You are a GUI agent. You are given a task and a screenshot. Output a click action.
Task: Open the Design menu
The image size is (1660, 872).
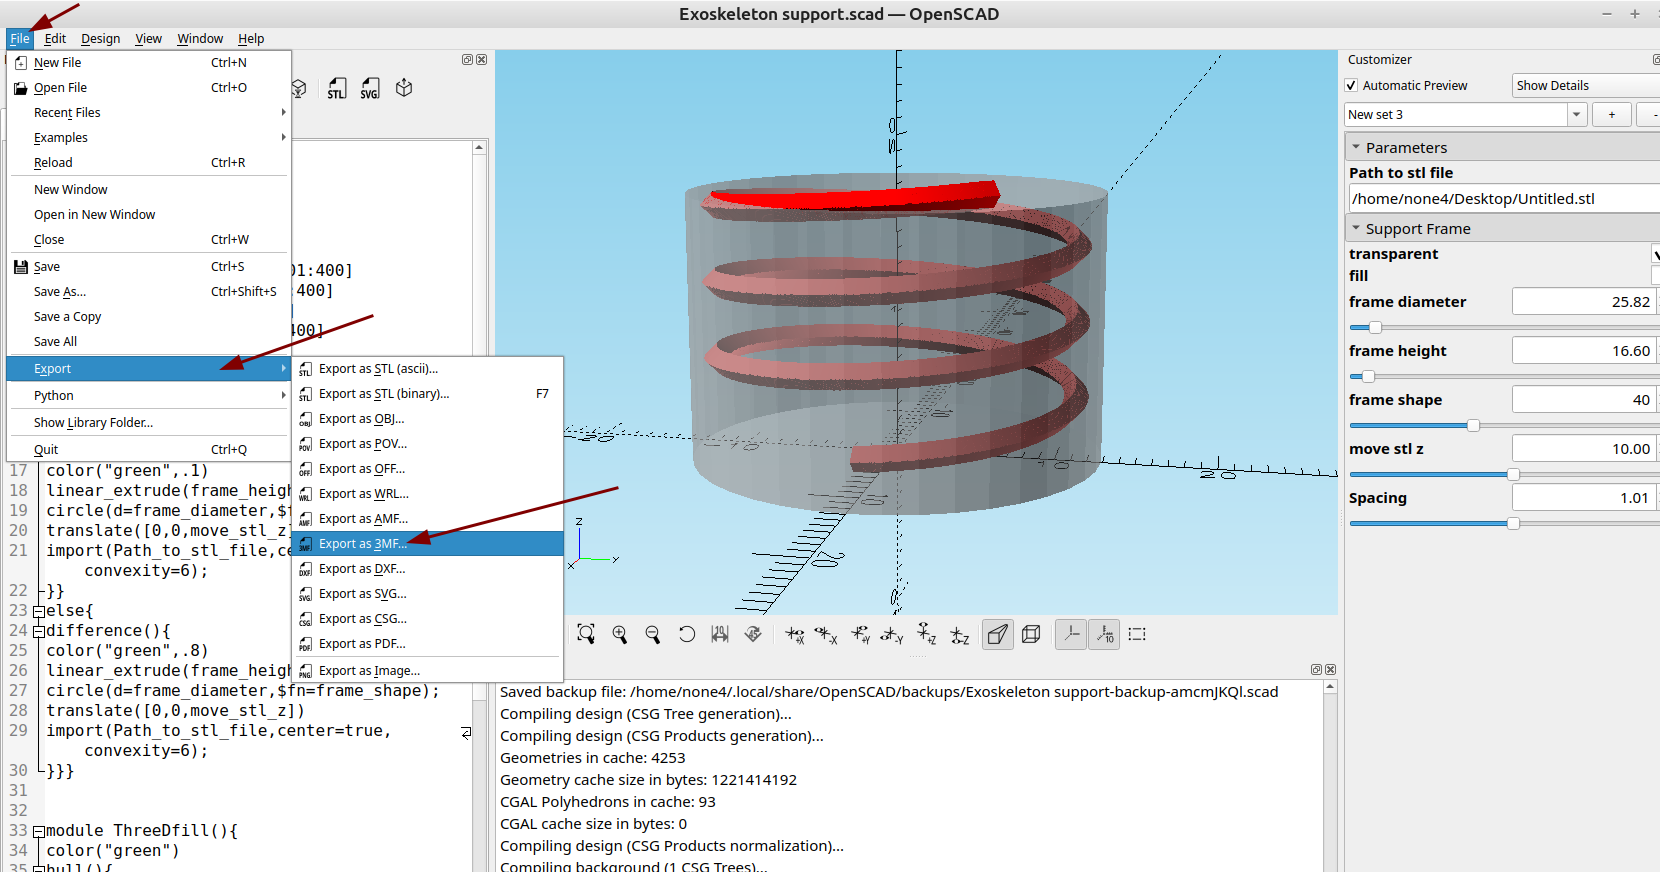(100, 39)
